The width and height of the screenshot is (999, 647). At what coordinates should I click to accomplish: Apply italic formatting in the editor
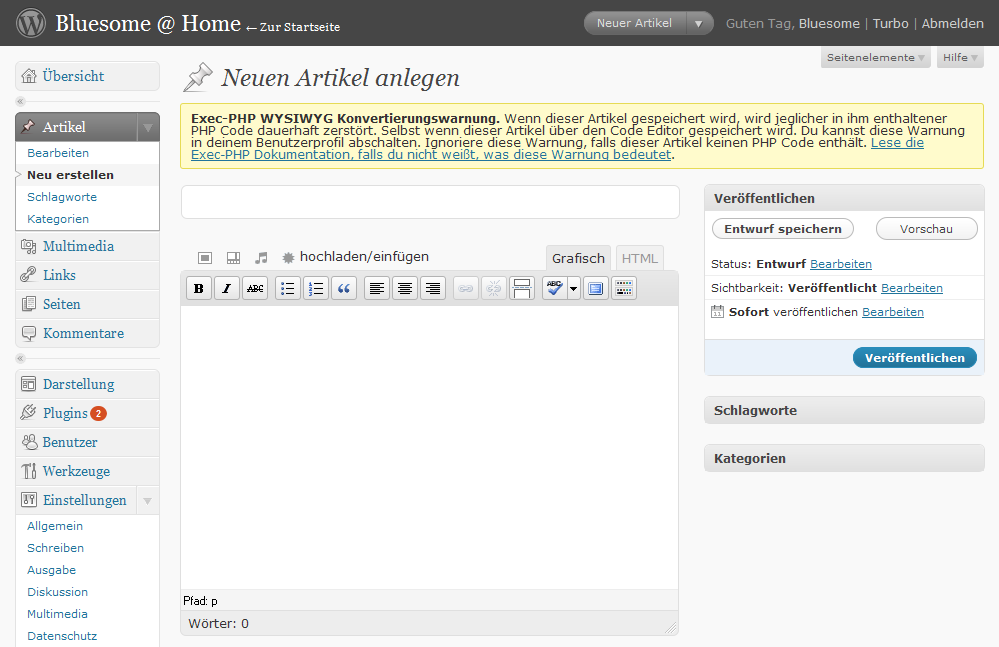click(227, 289)
